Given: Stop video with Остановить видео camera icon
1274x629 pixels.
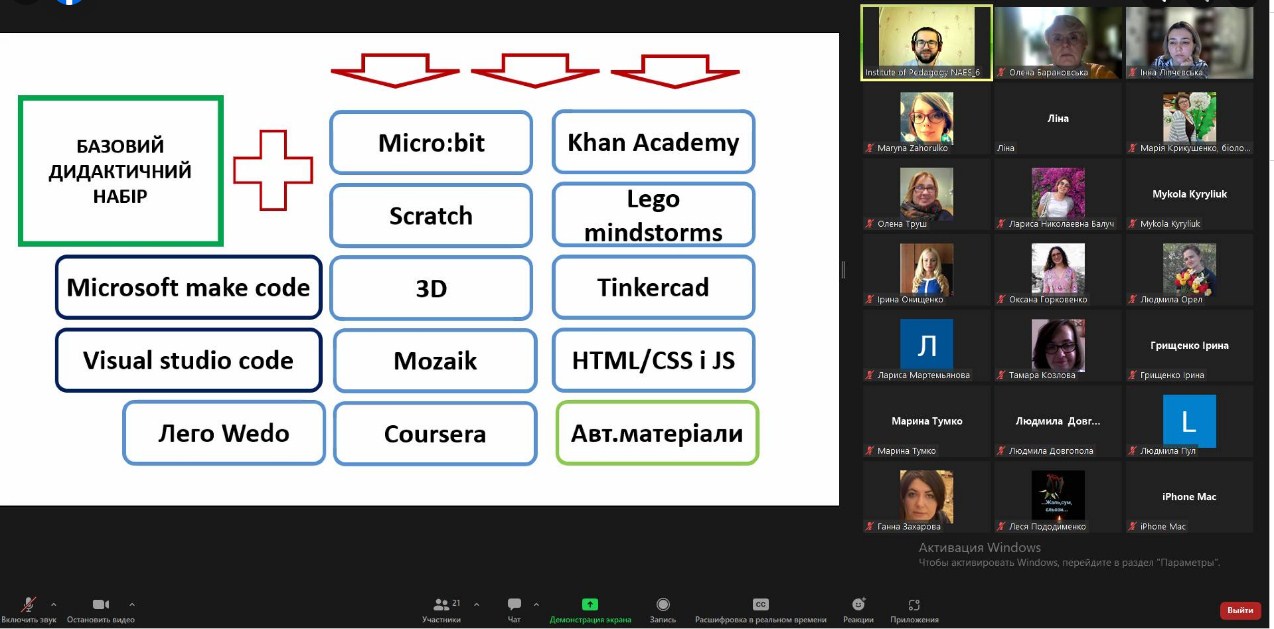Looking at the screenshot, I should (x=100, y=605).
